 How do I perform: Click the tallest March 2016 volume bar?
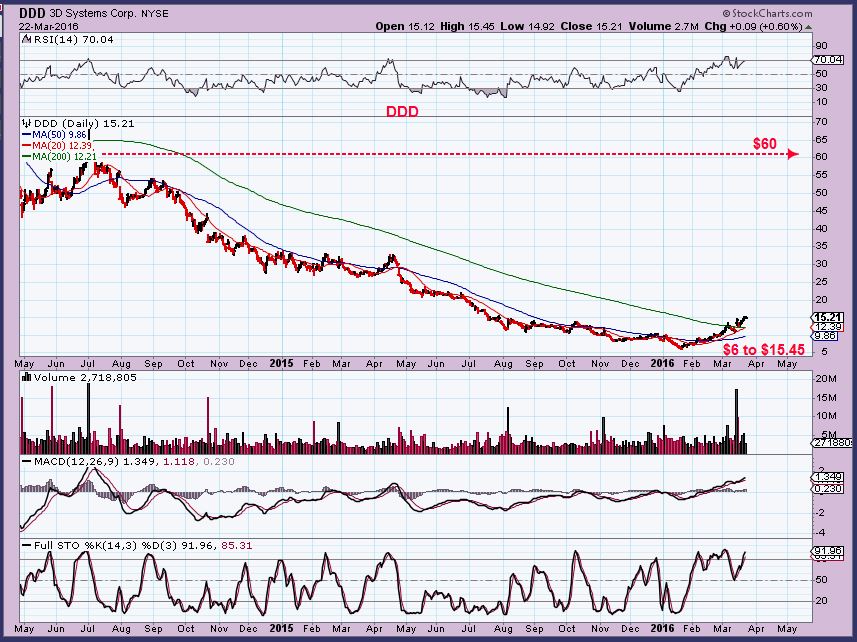point(736,421)
